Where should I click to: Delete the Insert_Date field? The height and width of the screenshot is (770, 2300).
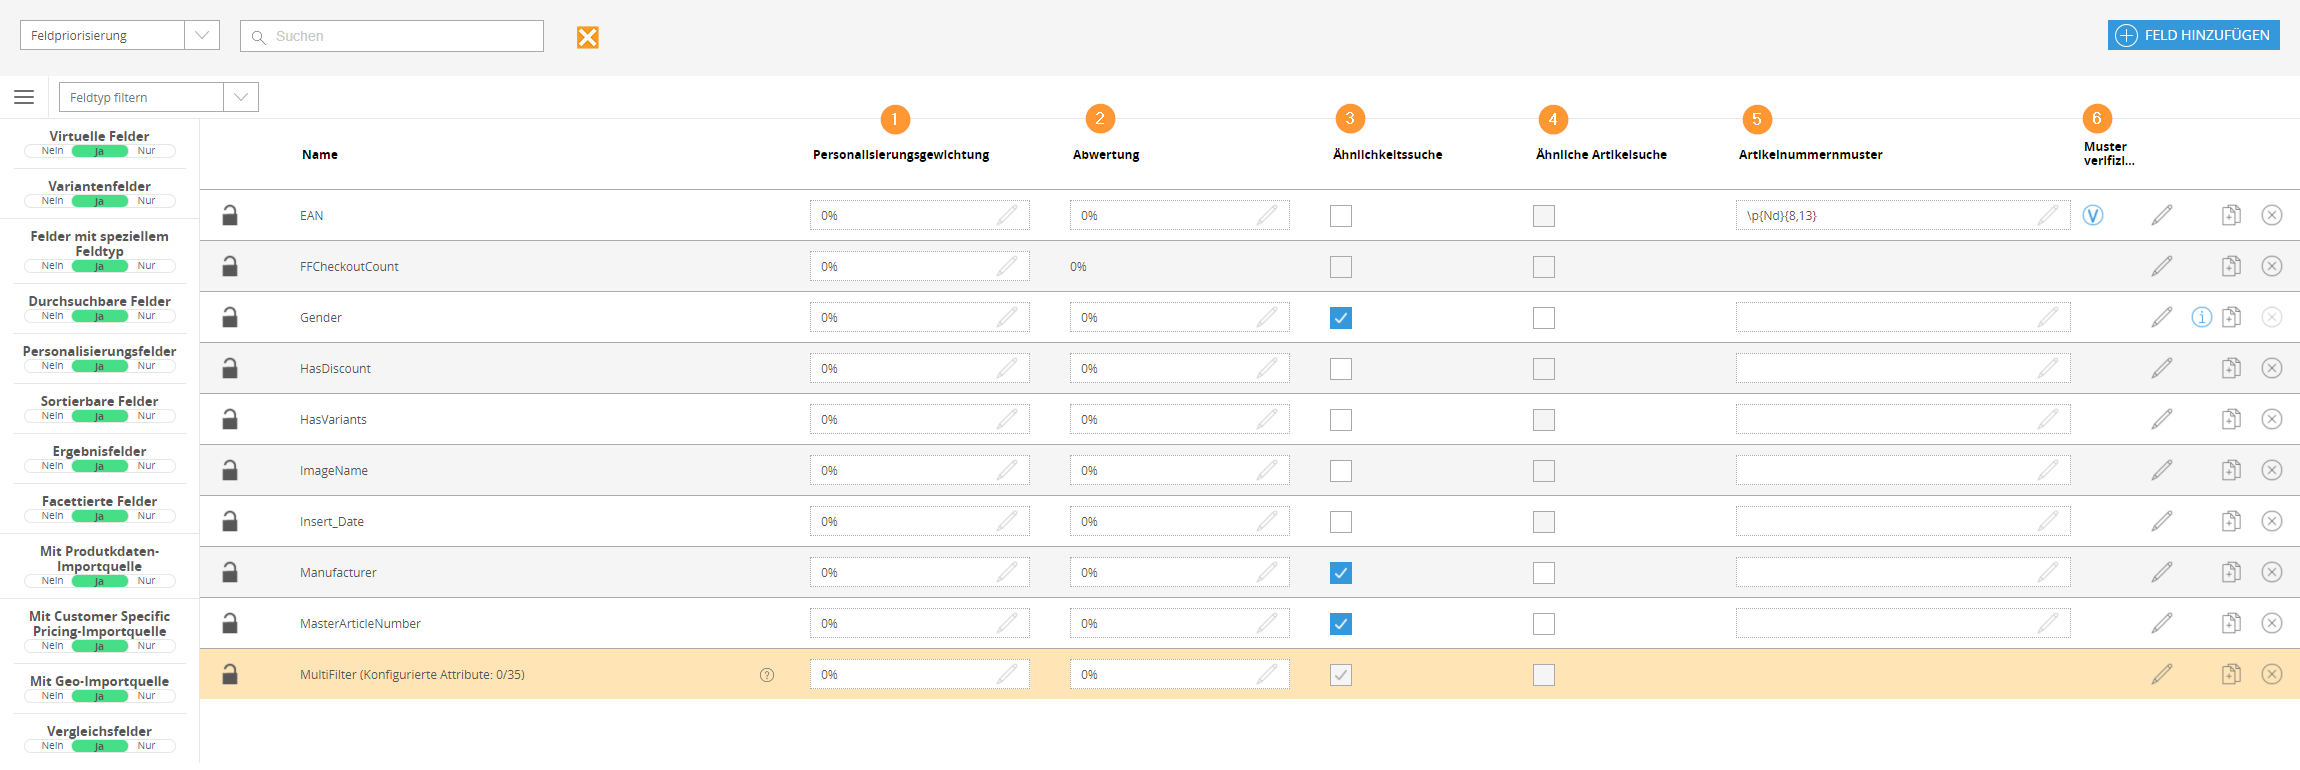pos(2272,521)
